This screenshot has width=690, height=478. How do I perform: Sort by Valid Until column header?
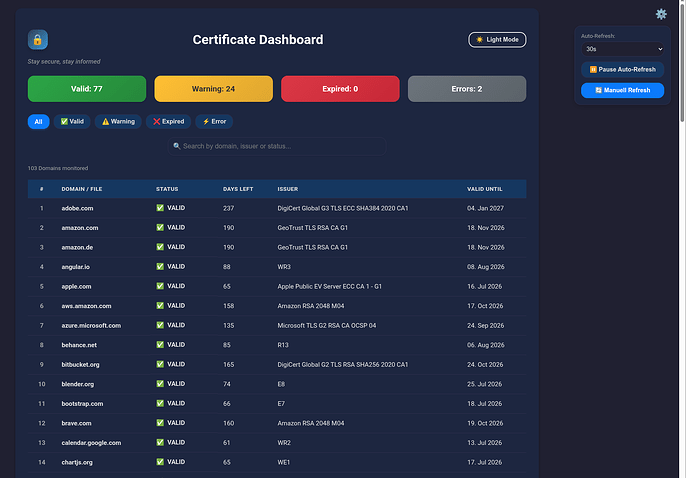coord(484,189)
